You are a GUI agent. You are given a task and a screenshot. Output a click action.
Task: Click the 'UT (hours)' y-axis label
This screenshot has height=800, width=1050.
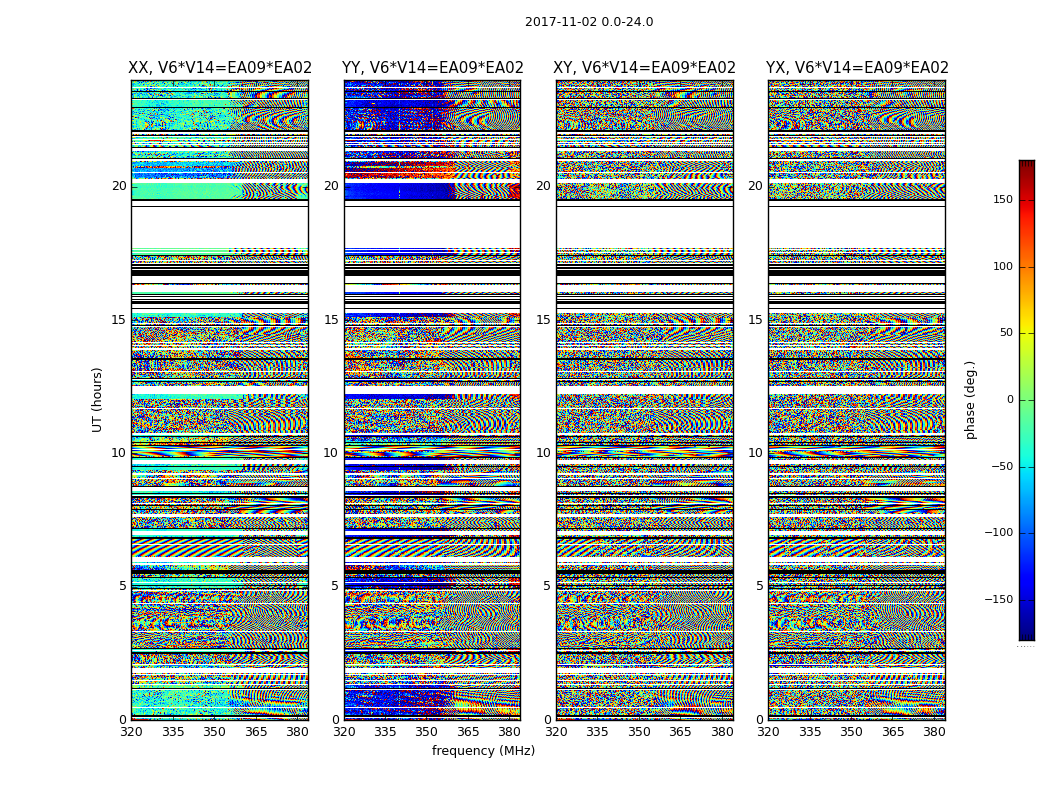click(x=98, y=400)
